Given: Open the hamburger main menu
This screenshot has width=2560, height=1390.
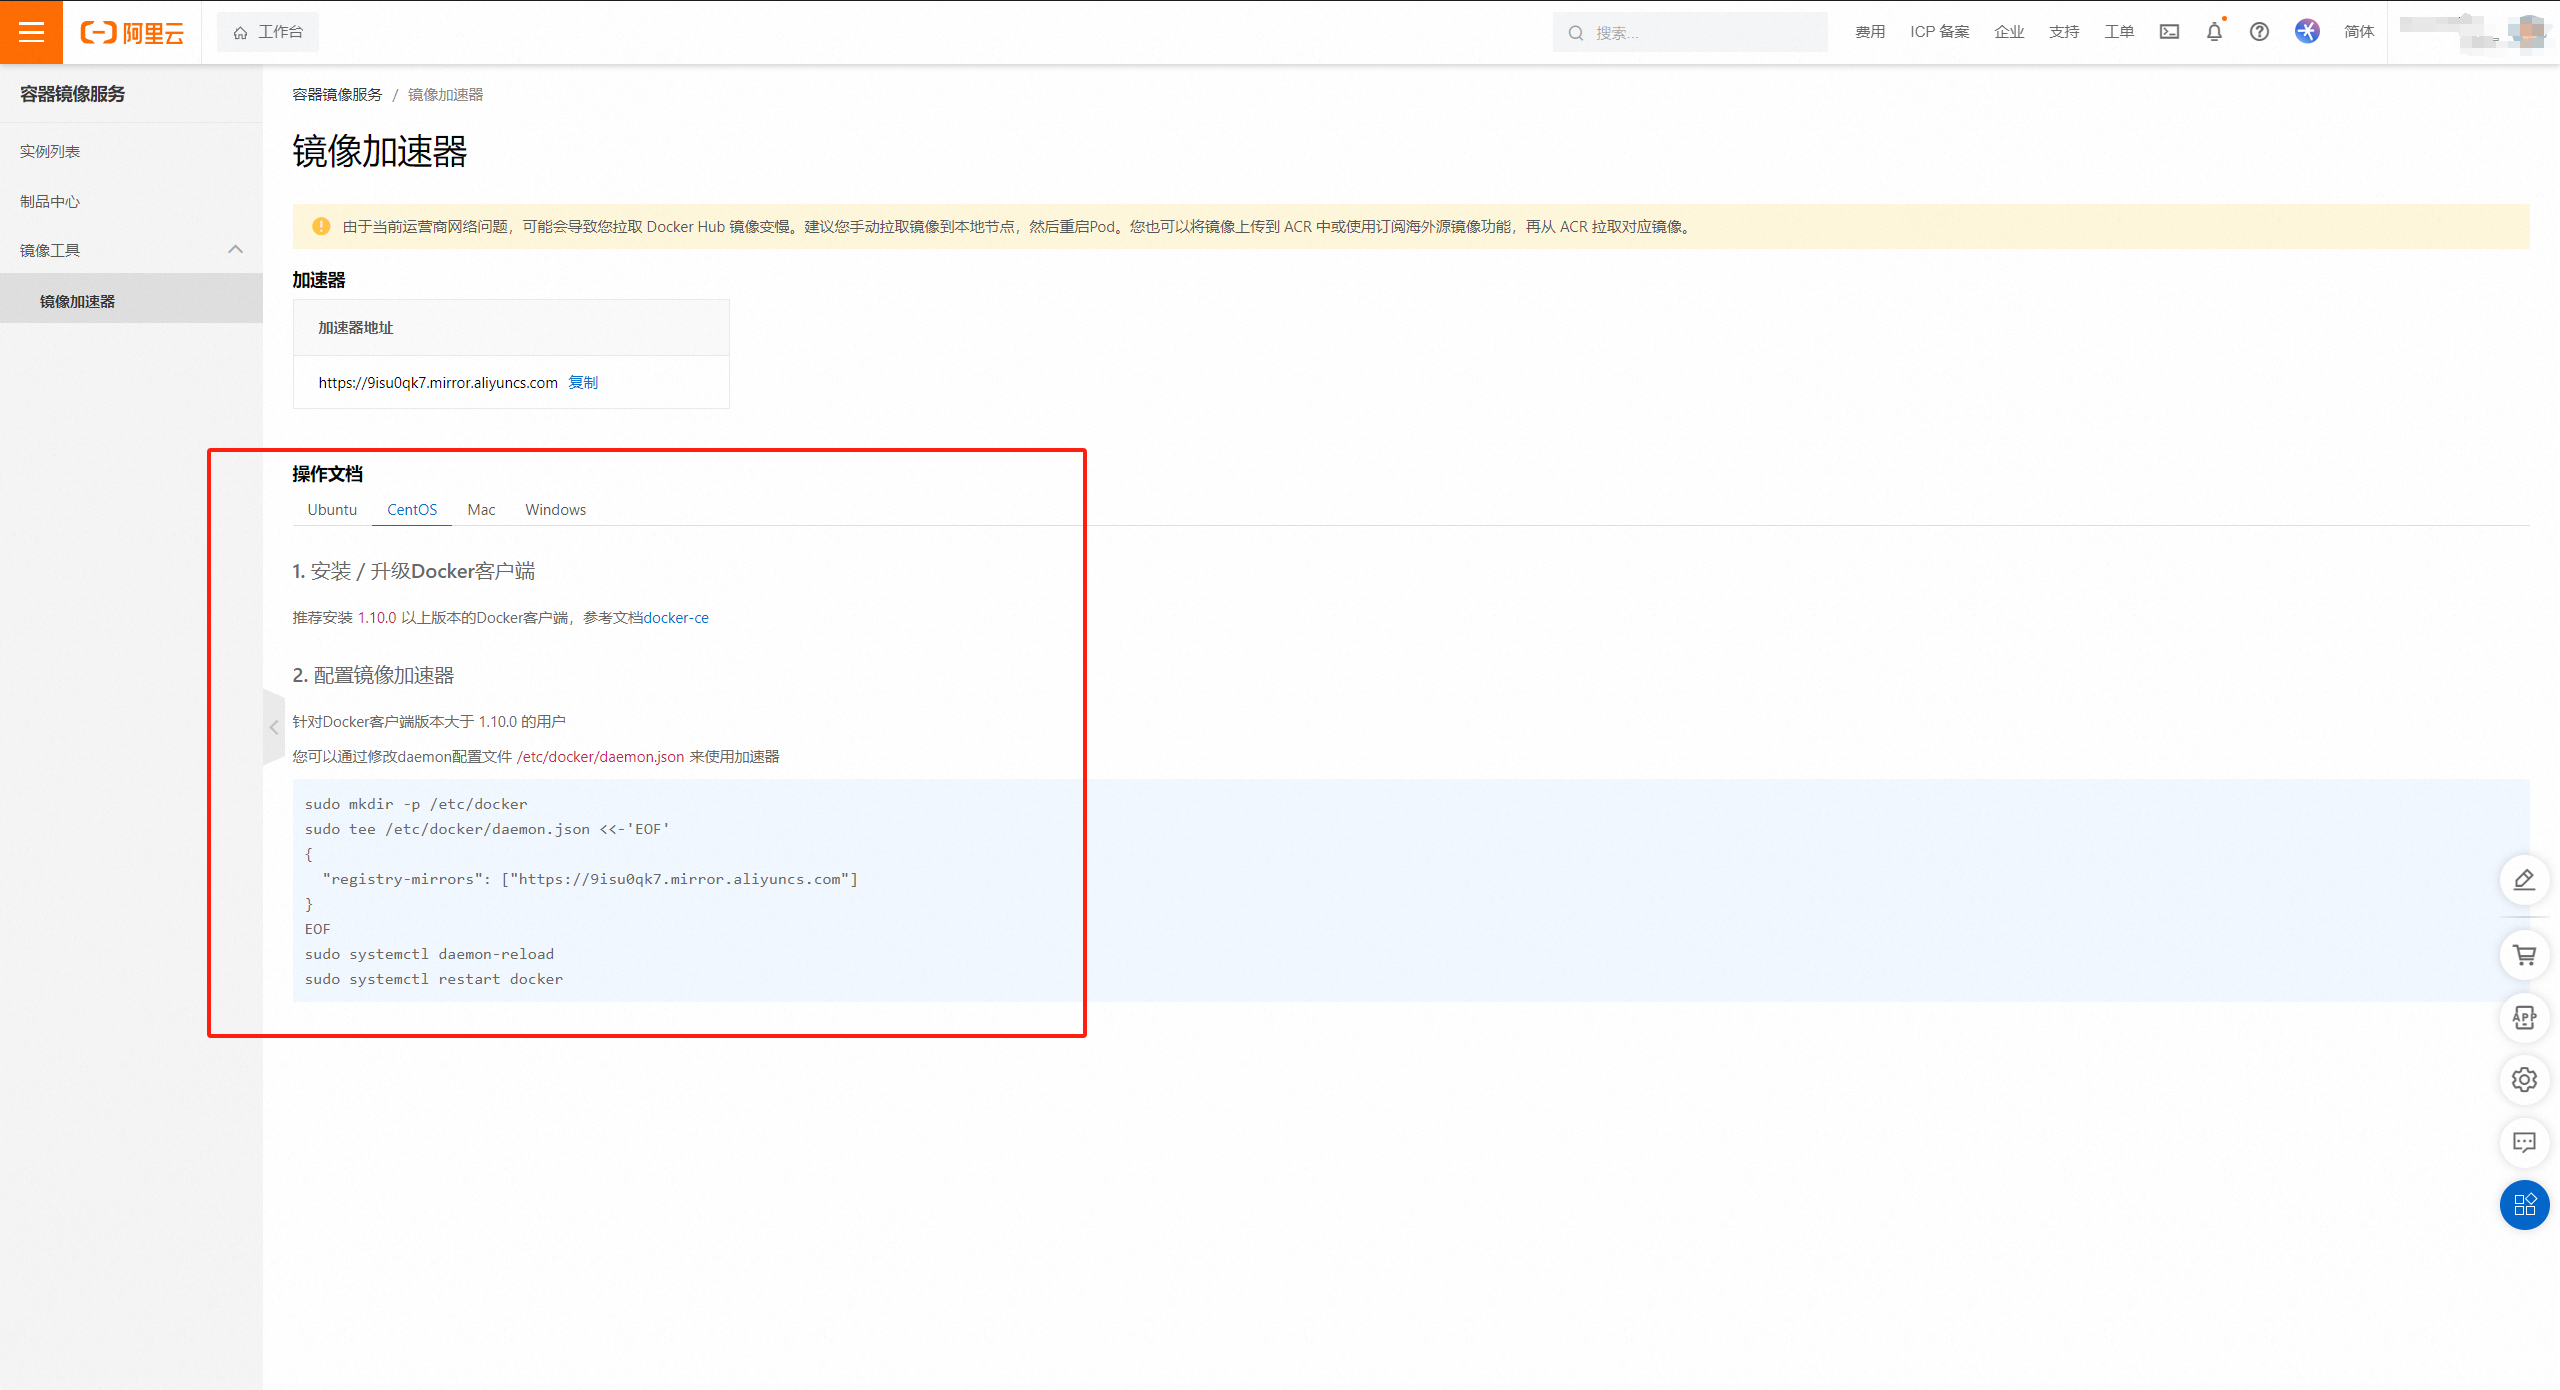Looking at the screenshot, I should point(31,32).
